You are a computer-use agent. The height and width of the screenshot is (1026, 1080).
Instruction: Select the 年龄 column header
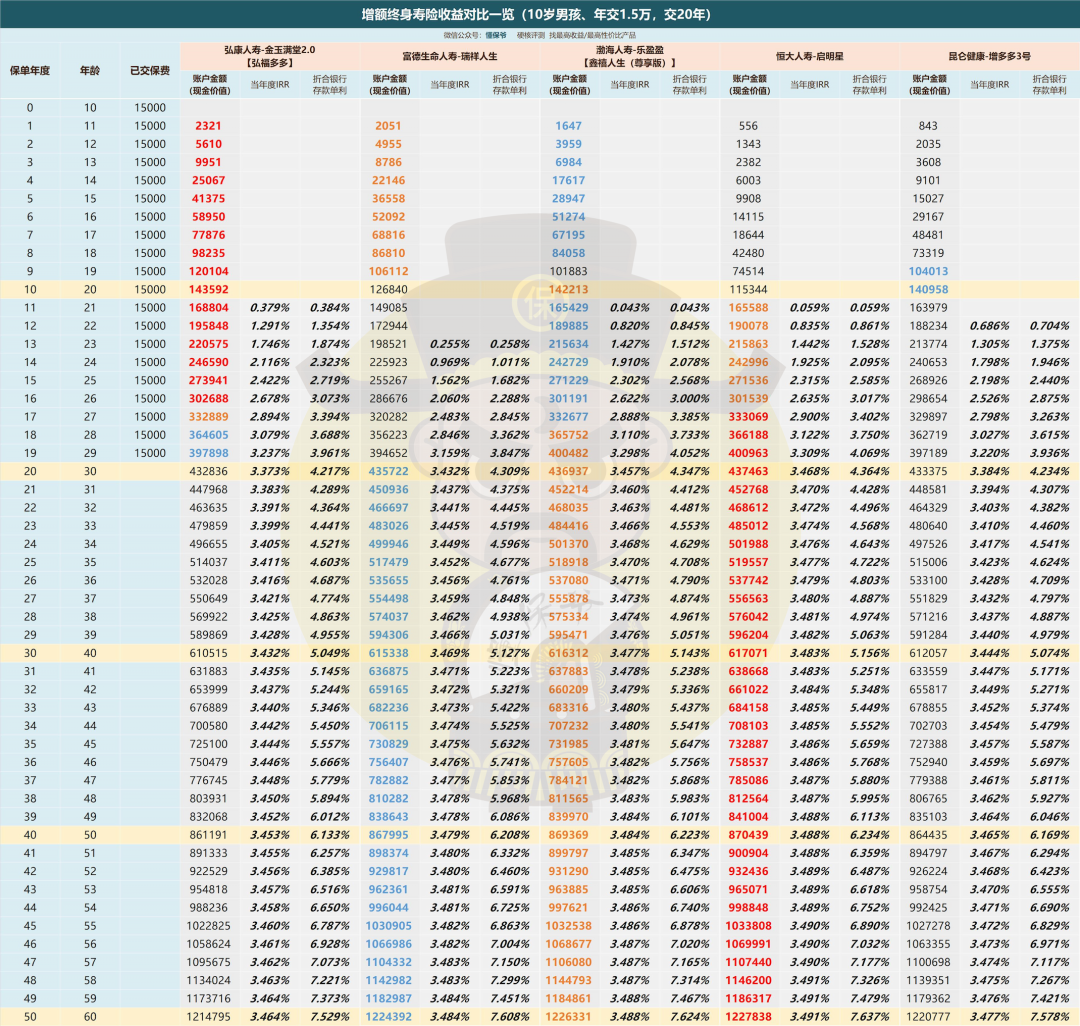[90, 71]
